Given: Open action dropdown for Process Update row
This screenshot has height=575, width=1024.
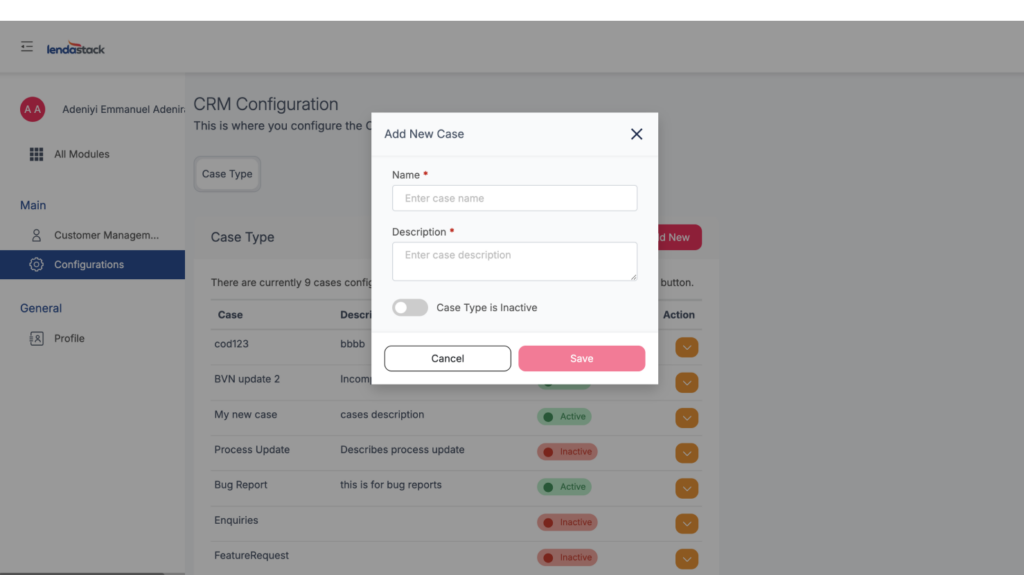Looking at the screenshot, I should click(687, 453).
